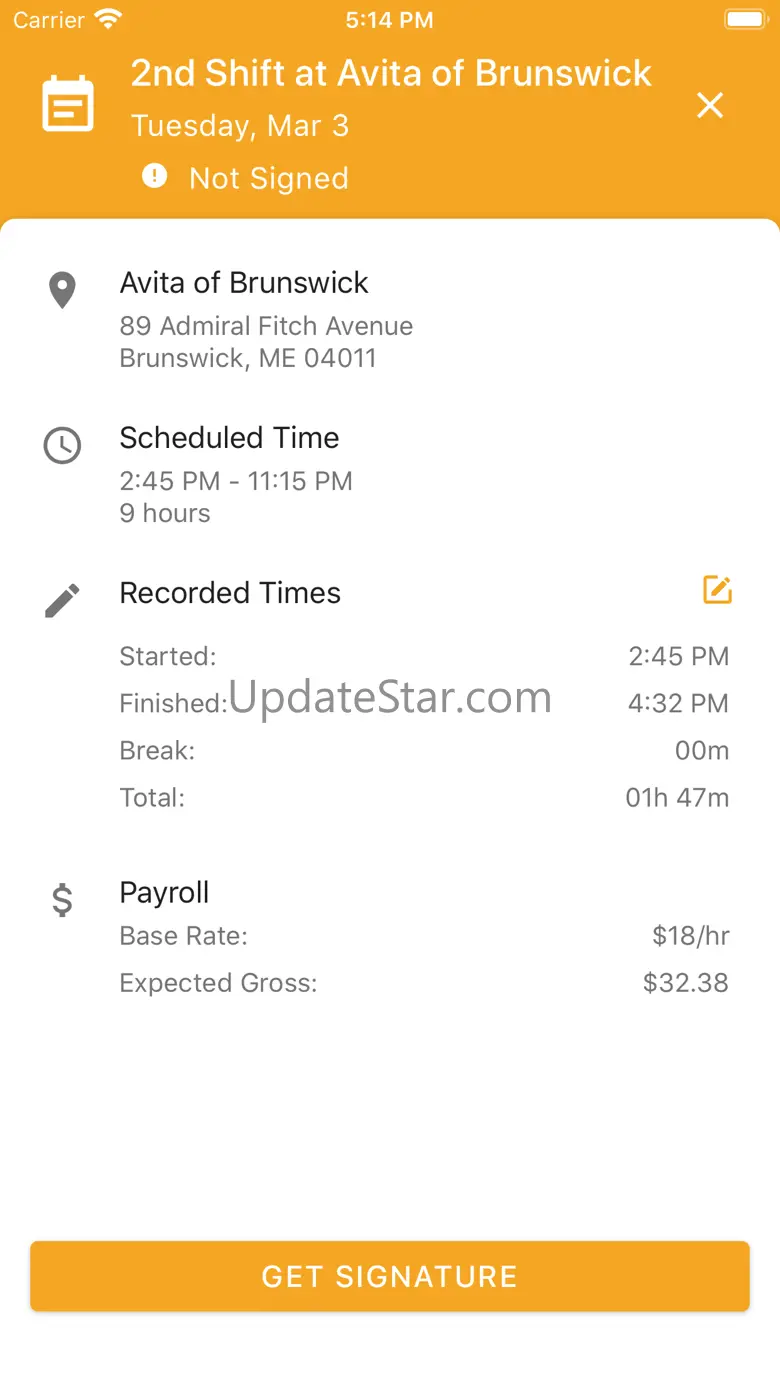Tap the Base Rate $18/hr value
This screenshot has width=780, height=1387.
(x=690, y=936)
